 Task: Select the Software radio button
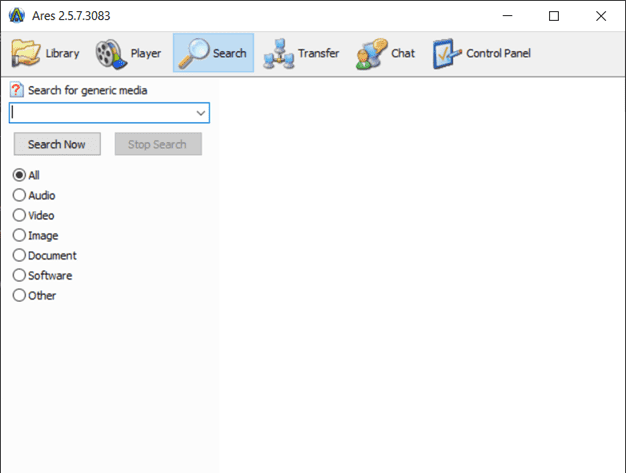pyautogui.click(x=19, y=275)
